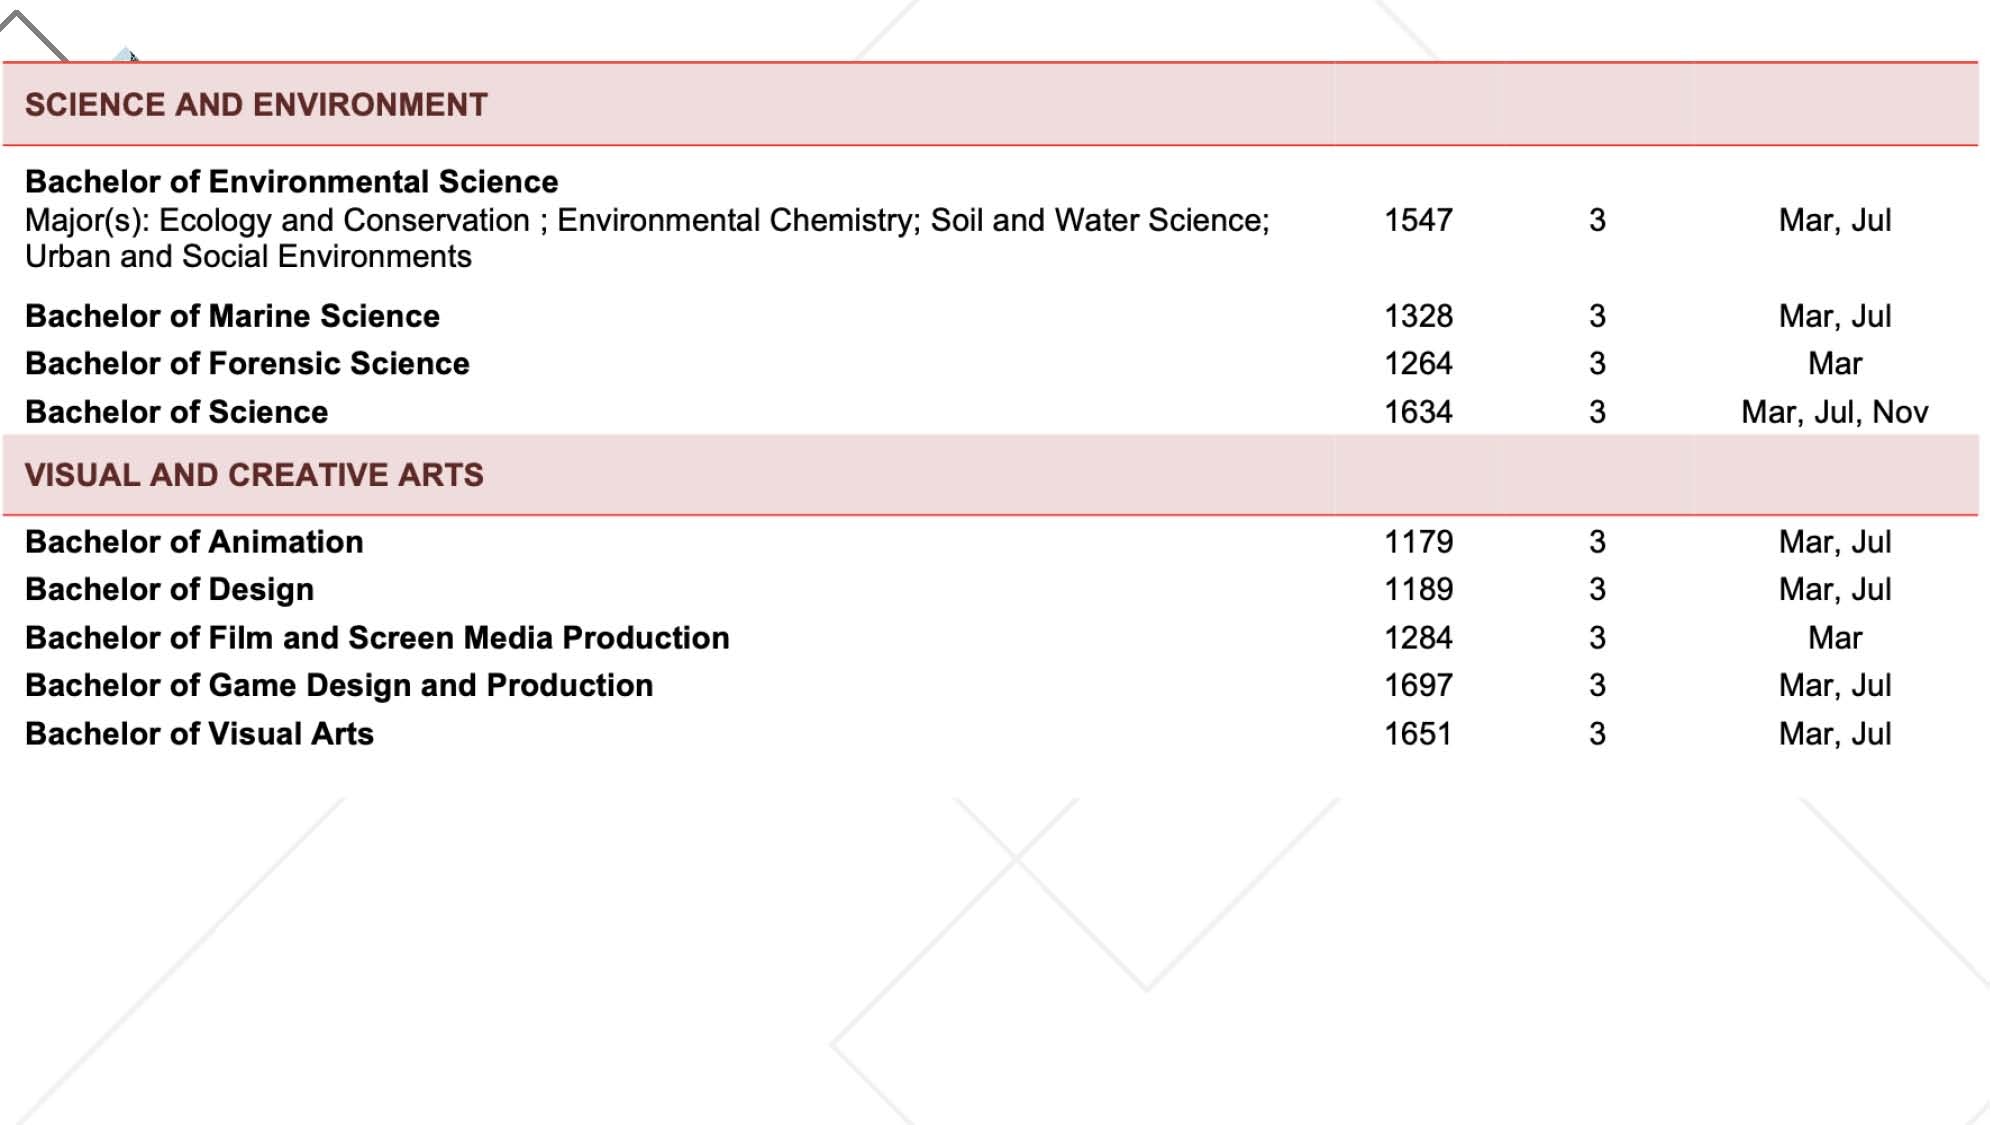
Task: Click course code 1328
Action: click(1418, 316)
